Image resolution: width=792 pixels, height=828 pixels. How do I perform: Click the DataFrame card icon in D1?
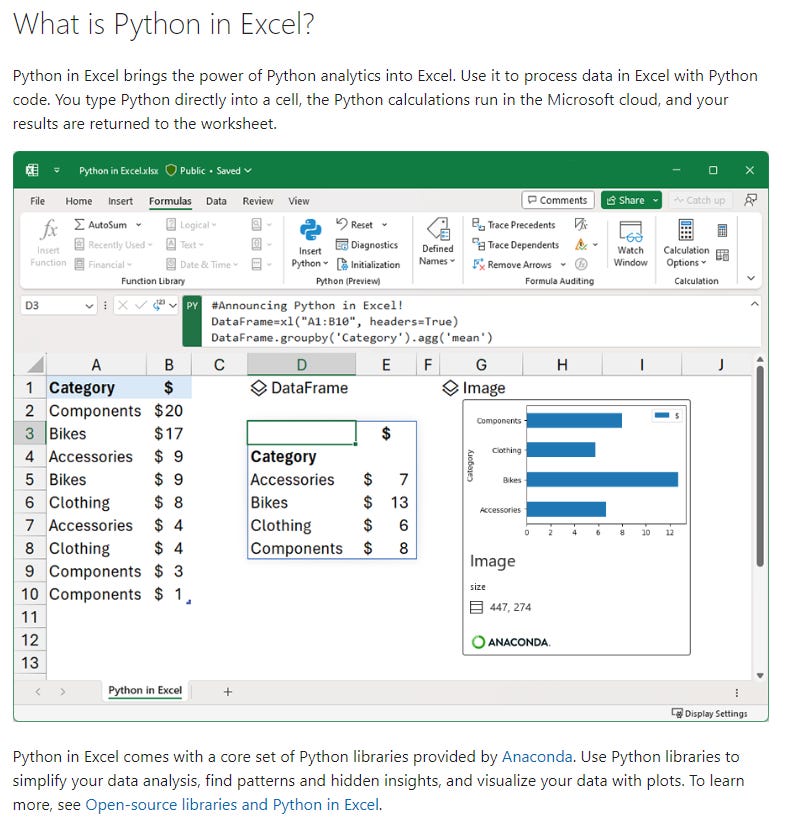[258, 388]
